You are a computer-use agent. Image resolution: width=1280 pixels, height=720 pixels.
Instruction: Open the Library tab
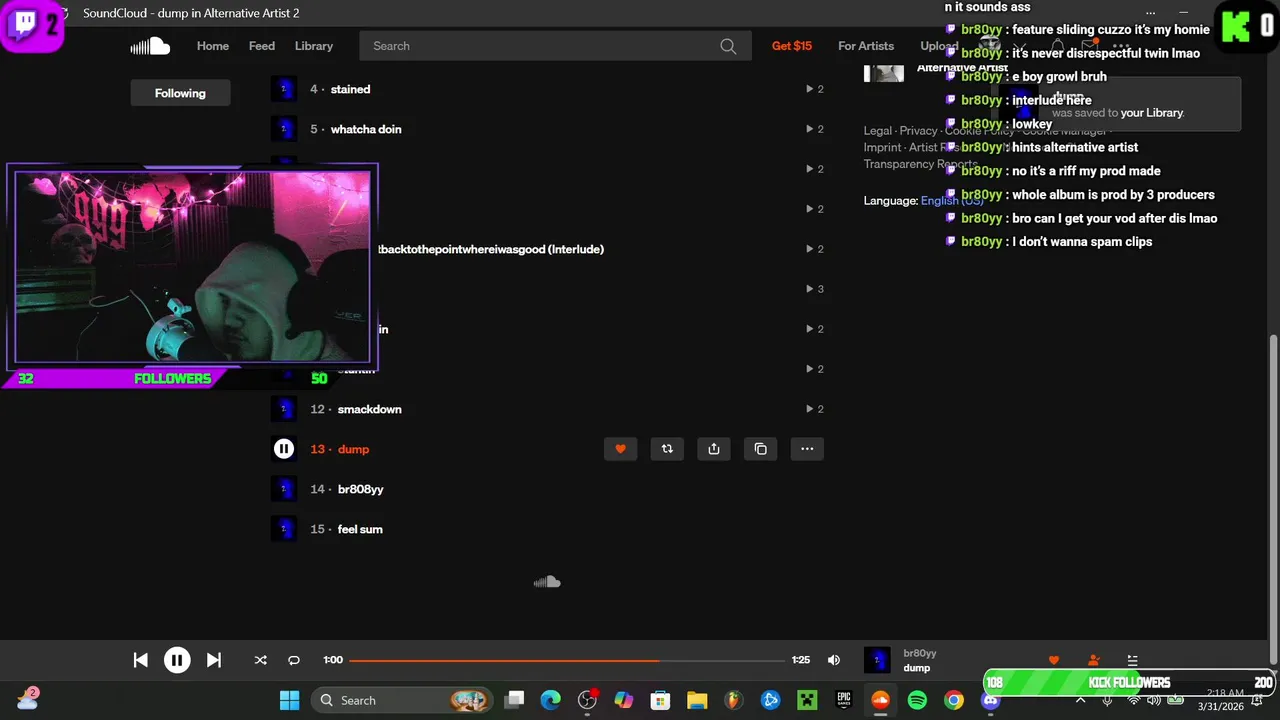tap(314, 46)
